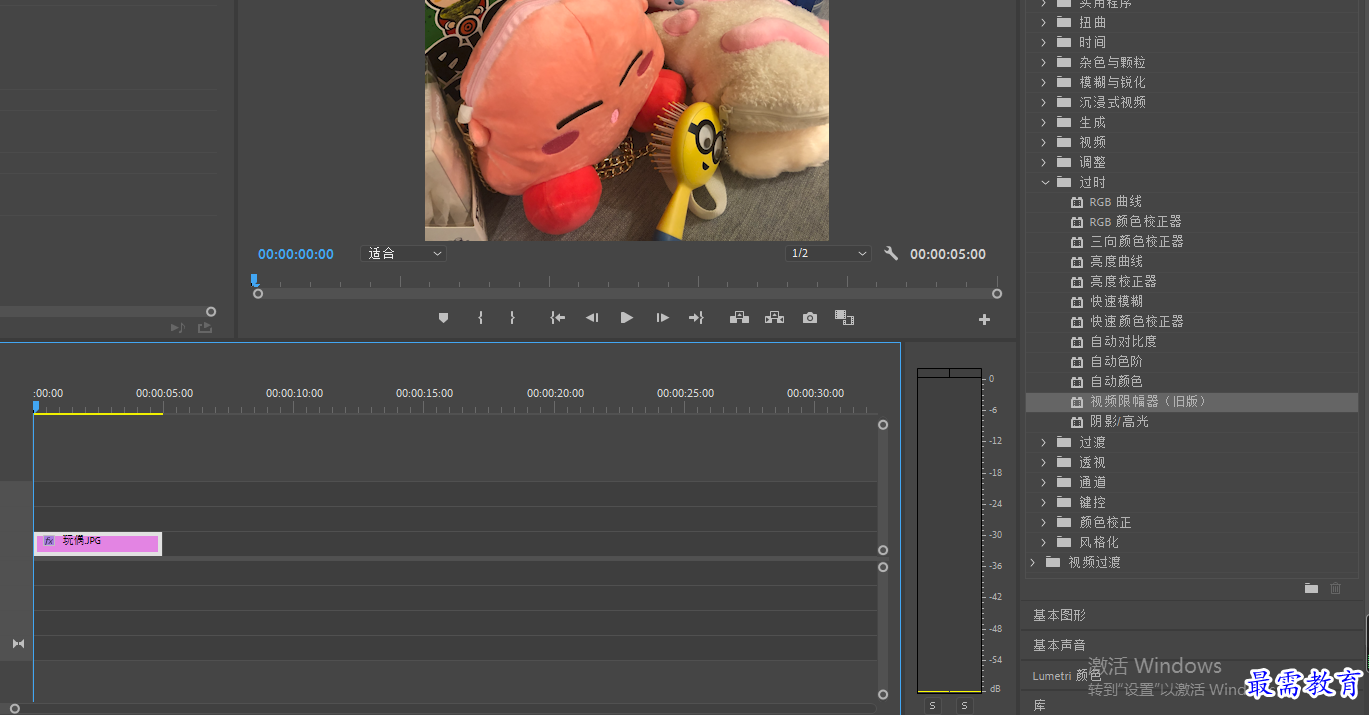The height and width of the screenshot is (715, 1369).
Task: Select the RGB 颜色校正器 effect
Action: coord(1135,222)
